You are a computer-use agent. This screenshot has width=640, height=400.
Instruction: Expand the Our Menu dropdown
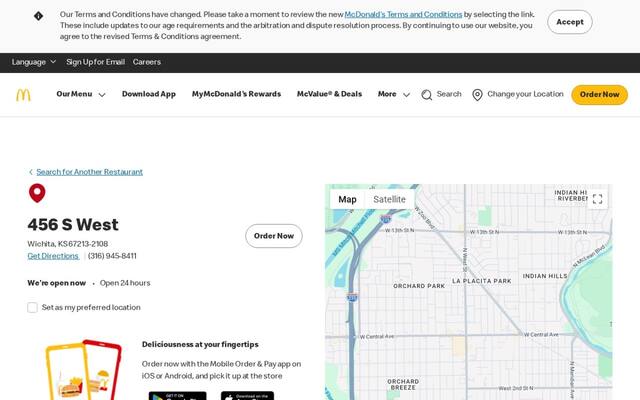click(81, 94)
